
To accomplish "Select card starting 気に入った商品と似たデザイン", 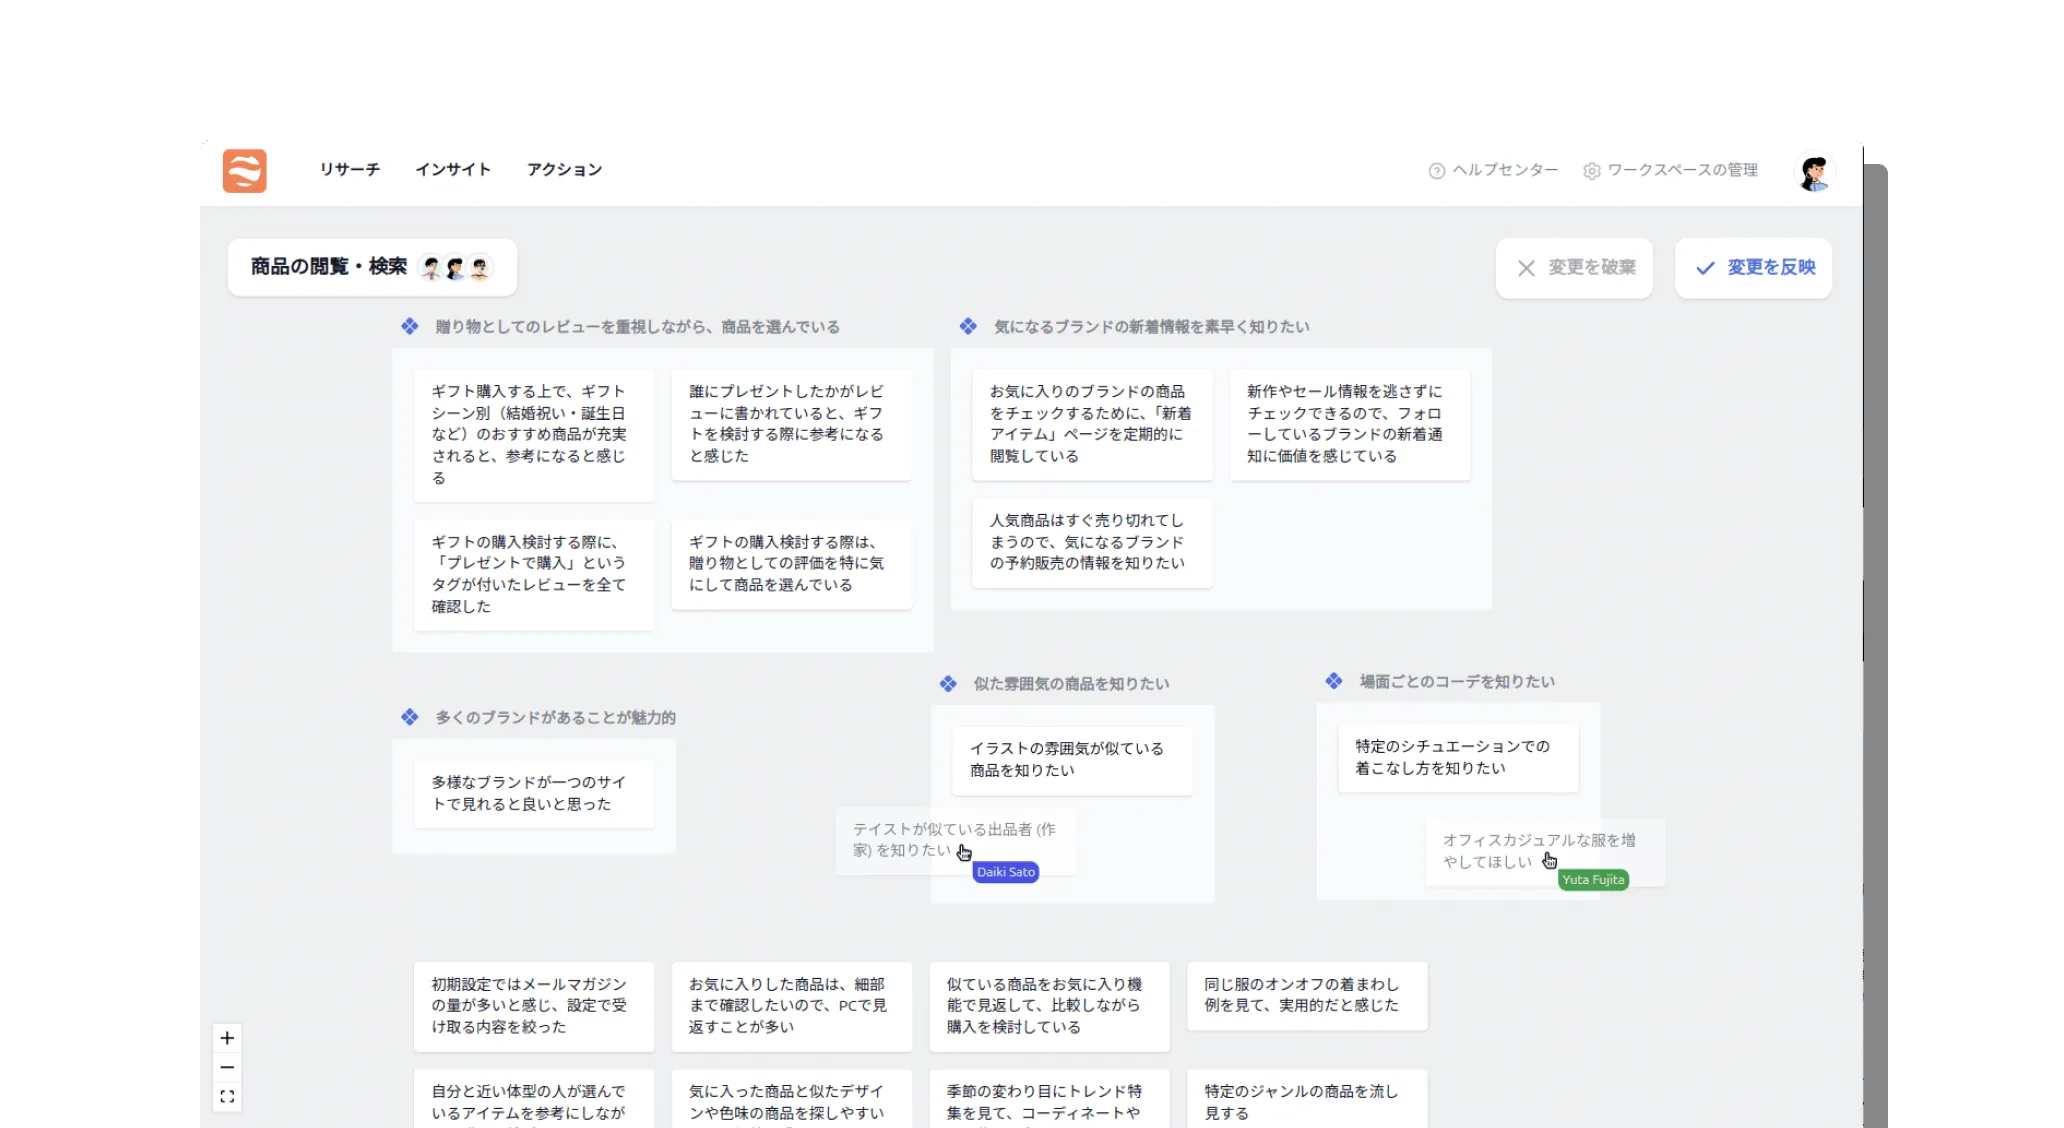I will tap(791, 1099).
